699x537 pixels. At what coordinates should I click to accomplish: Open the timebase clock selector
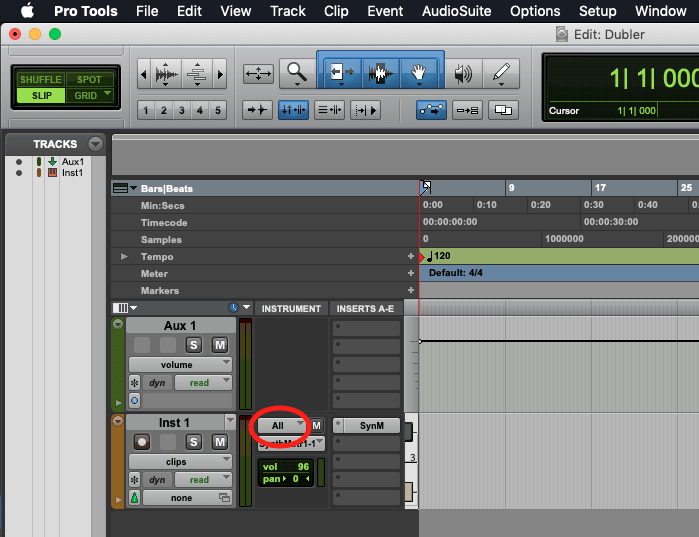pos(239,307)
